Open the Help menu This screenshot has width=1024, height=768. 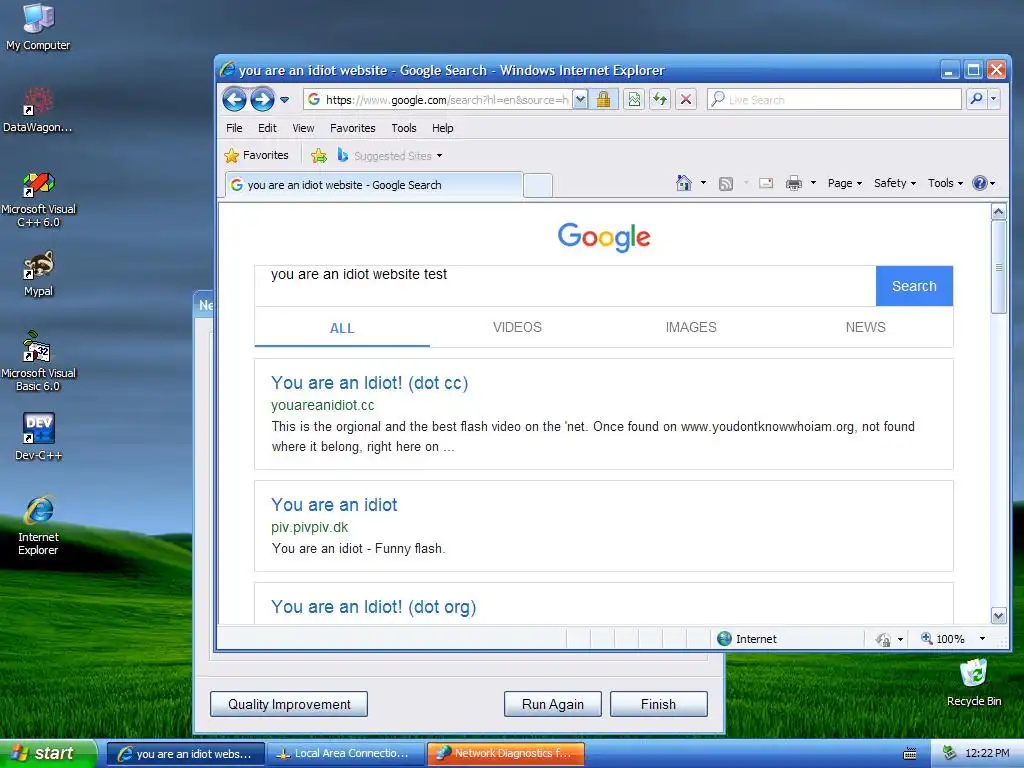pyautogui.click(x=442, y=128)
